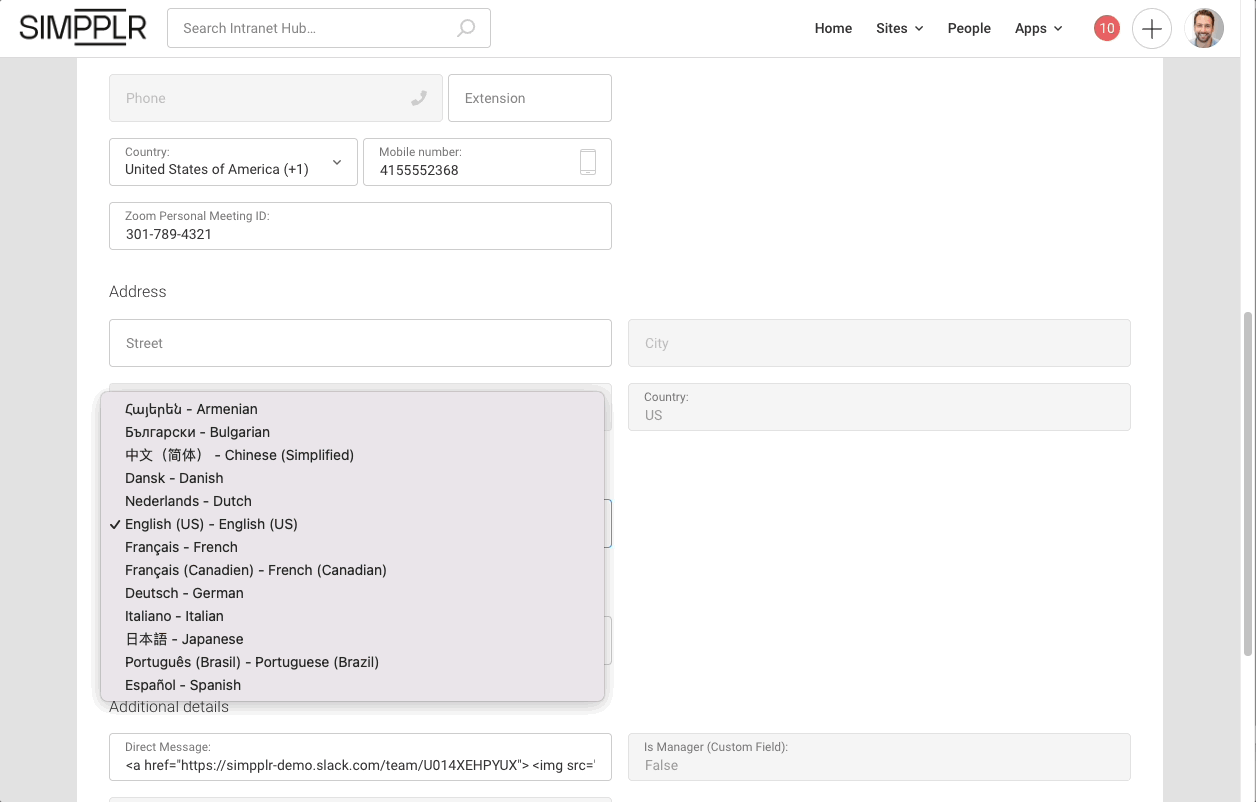Expand the Apps menu

tap(1038, 28)
